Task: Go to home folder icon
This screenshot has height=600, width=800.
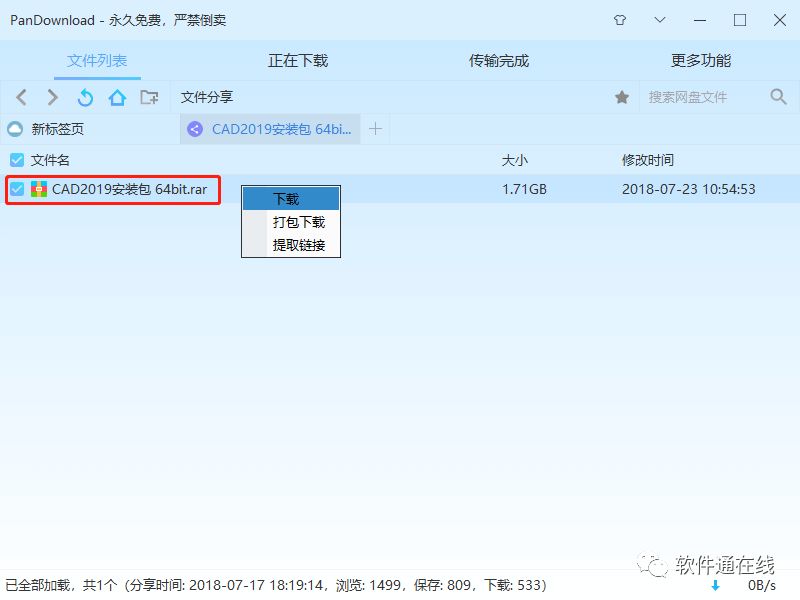Action: pos(117,97)
